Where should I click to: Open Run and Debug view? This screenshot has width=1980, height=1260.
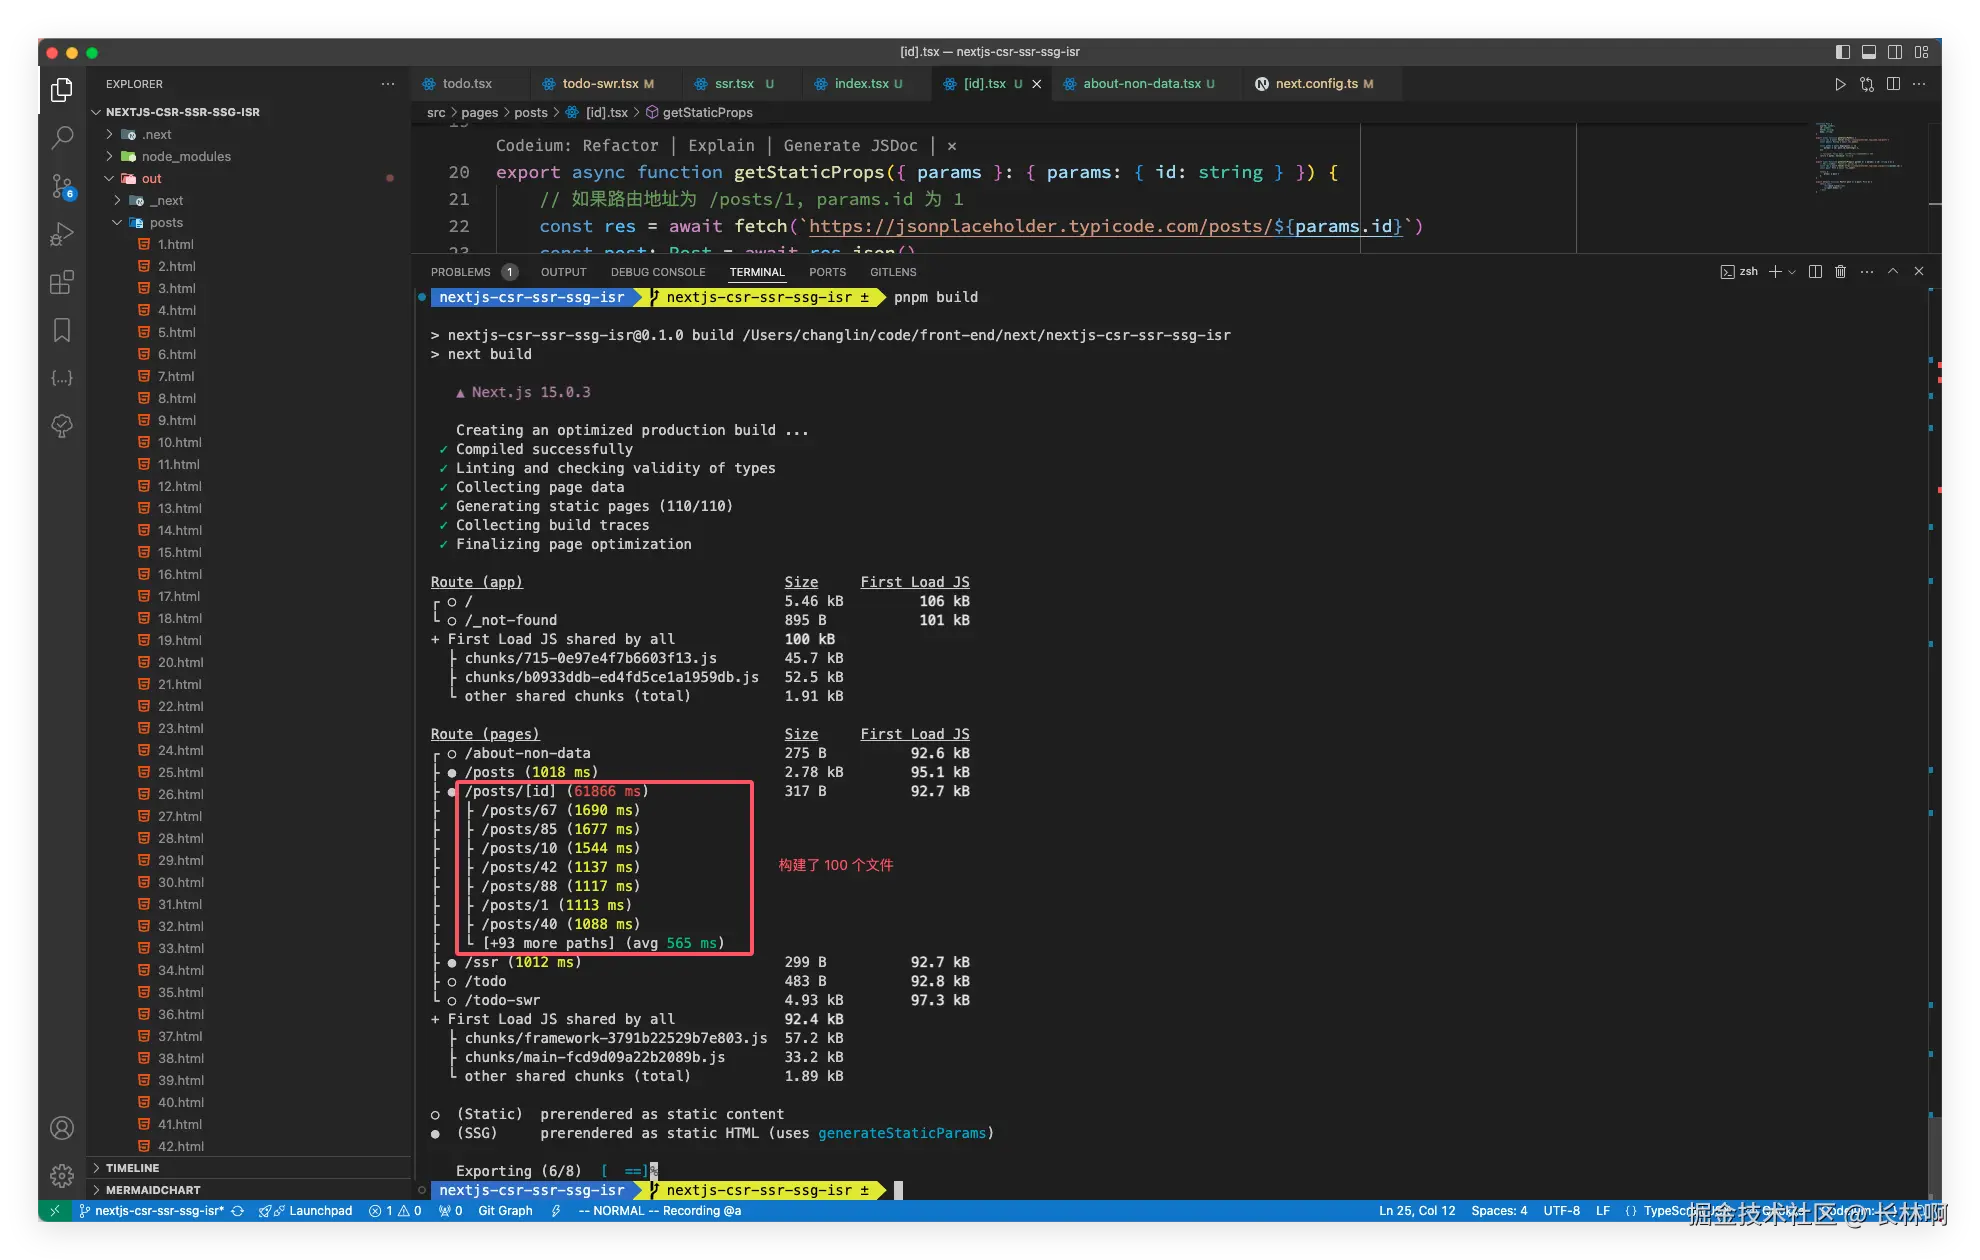click(62, 234)
